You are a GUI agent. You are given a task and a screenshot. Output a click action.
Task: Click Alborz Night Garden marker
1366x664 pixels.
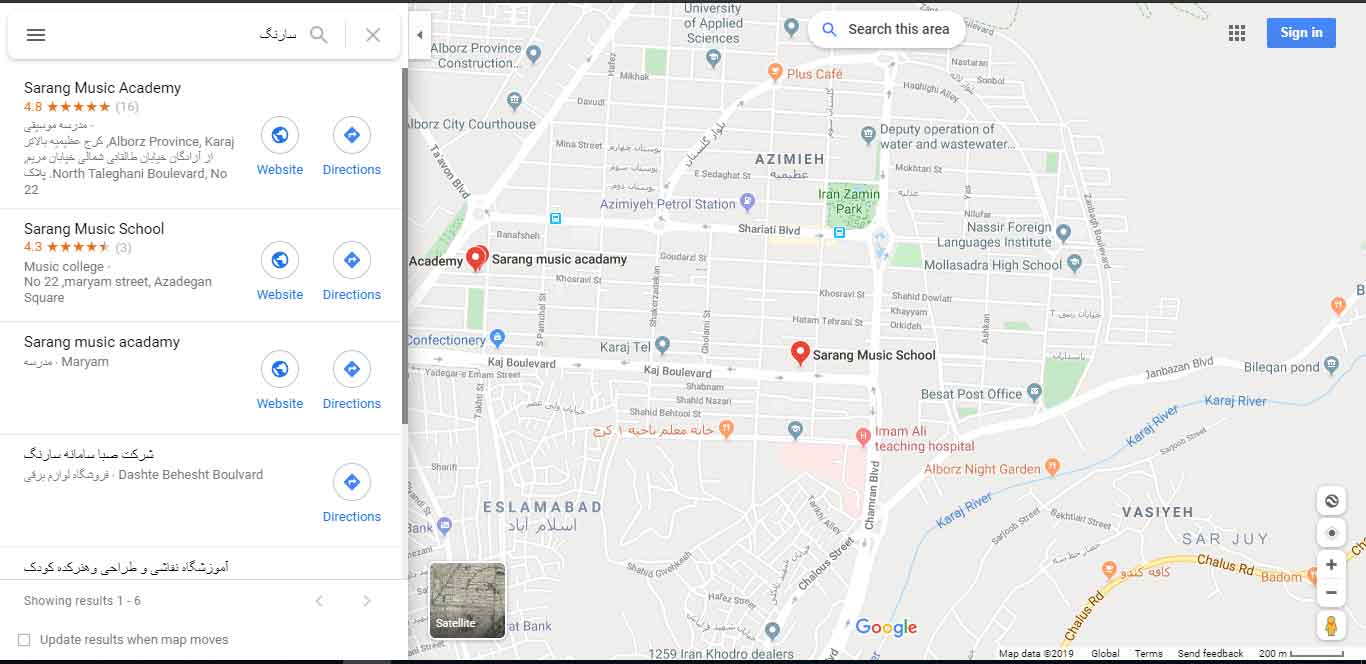click(x=1052, y=467)
